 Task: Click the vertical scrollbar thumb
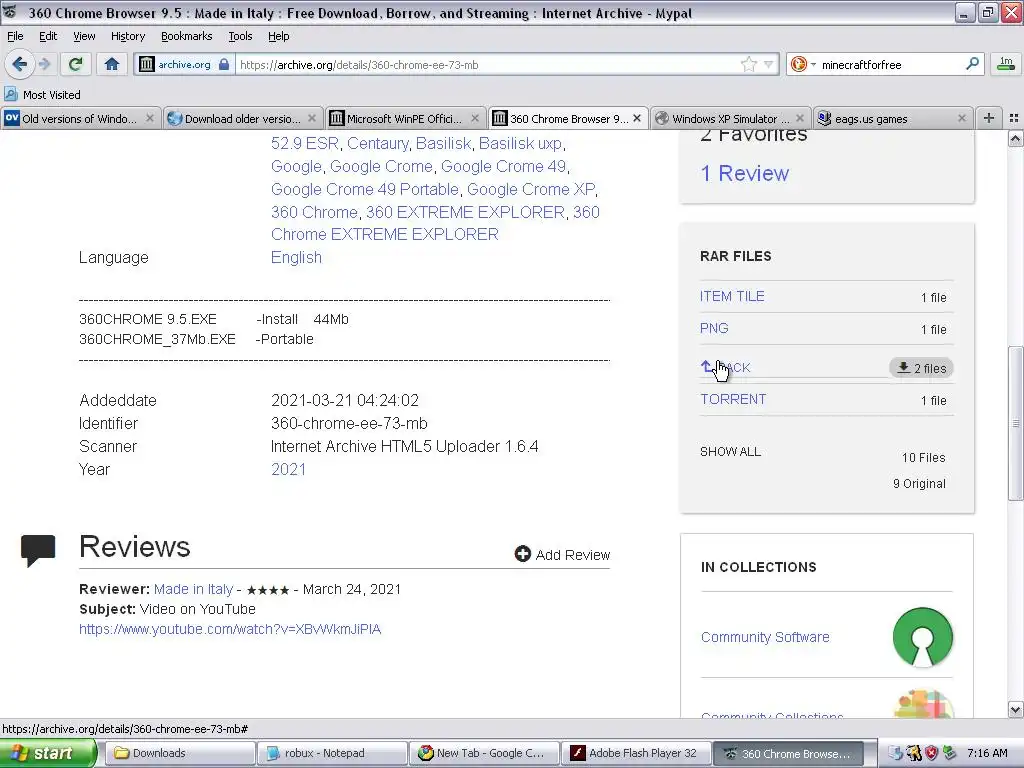pyautogui.click(x=1015, y=423)
